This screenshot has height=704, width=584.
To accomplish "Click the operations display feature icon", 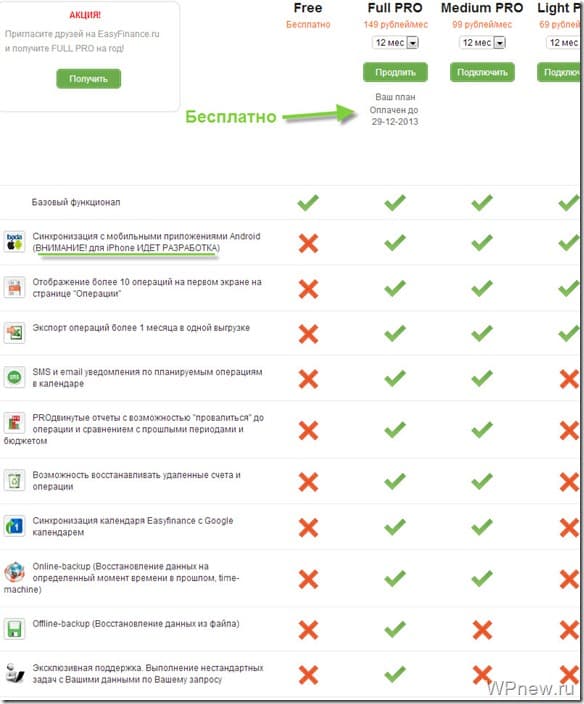I will (14, 288).
